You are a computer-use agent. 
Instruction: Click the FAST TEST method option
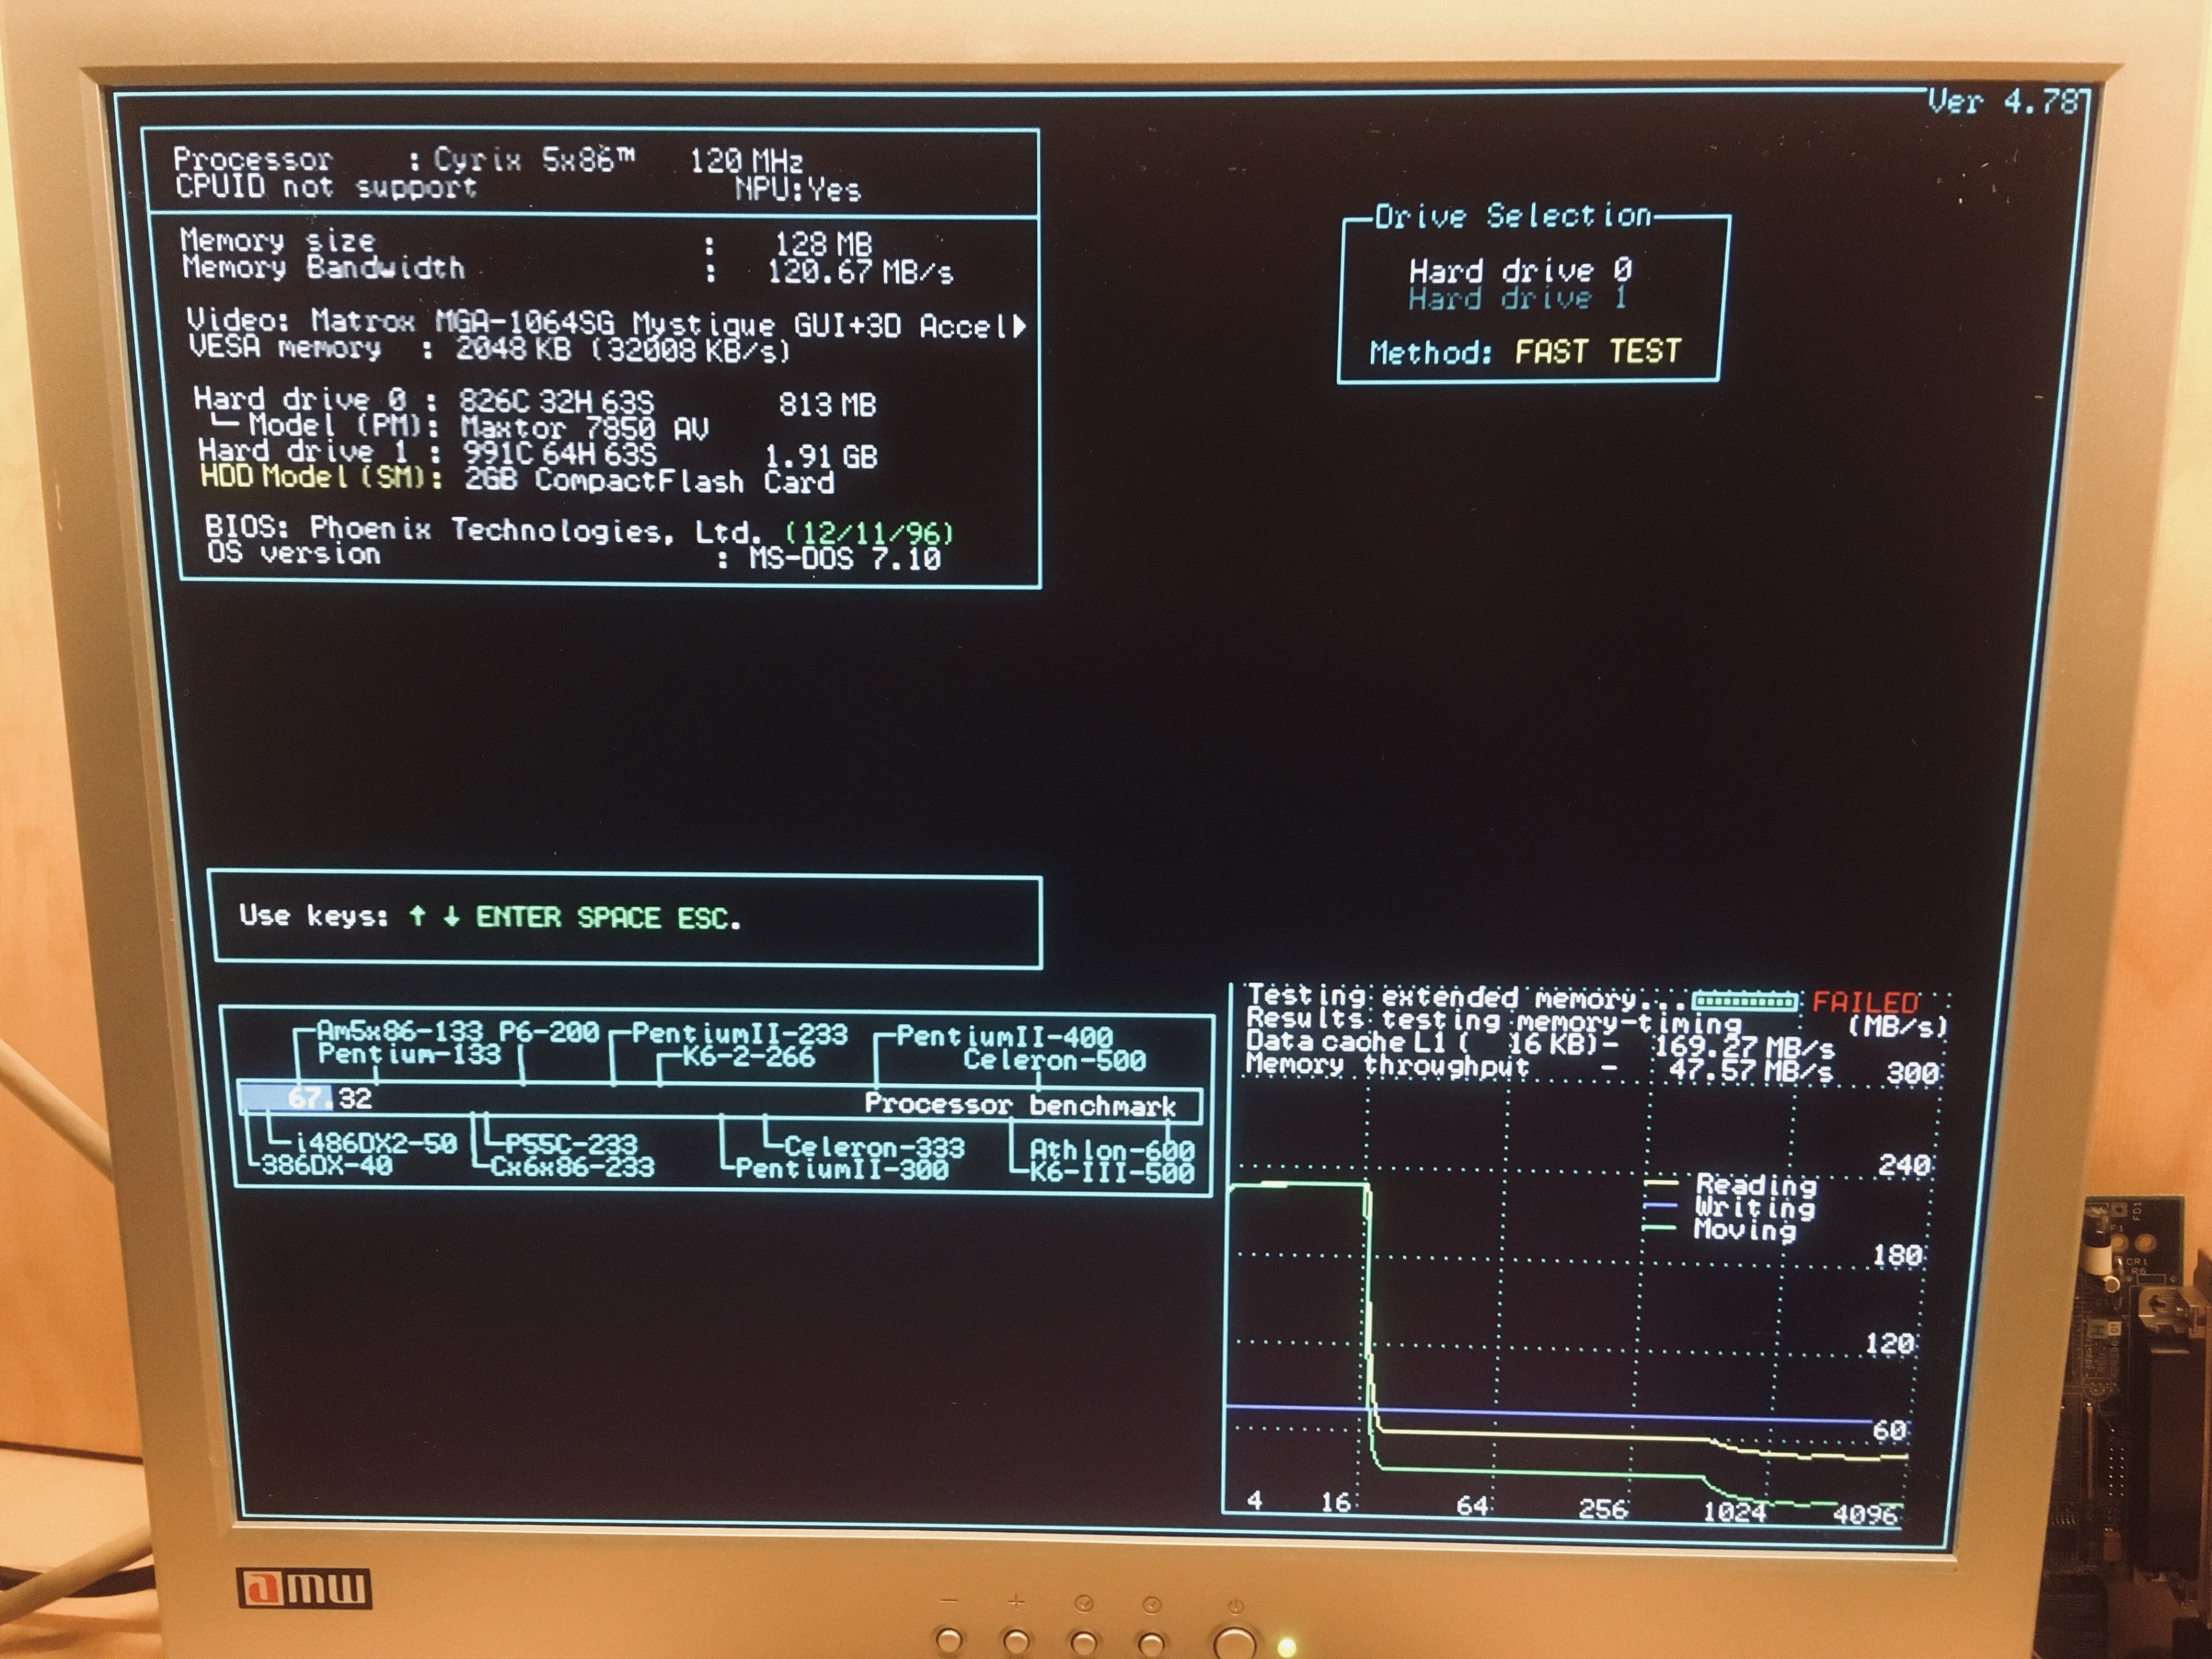pos(1597,352)
